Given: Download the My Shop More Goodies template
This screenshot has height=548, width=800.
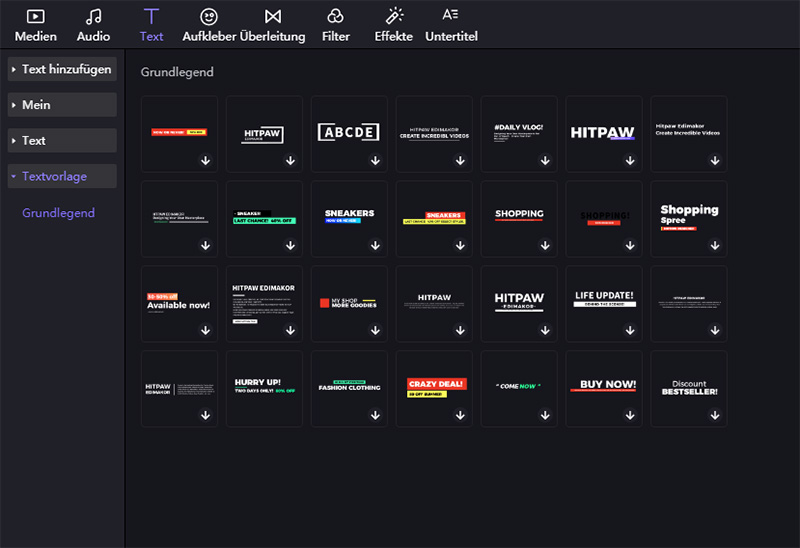Looking at the screenshot, I should pos(376,331).
